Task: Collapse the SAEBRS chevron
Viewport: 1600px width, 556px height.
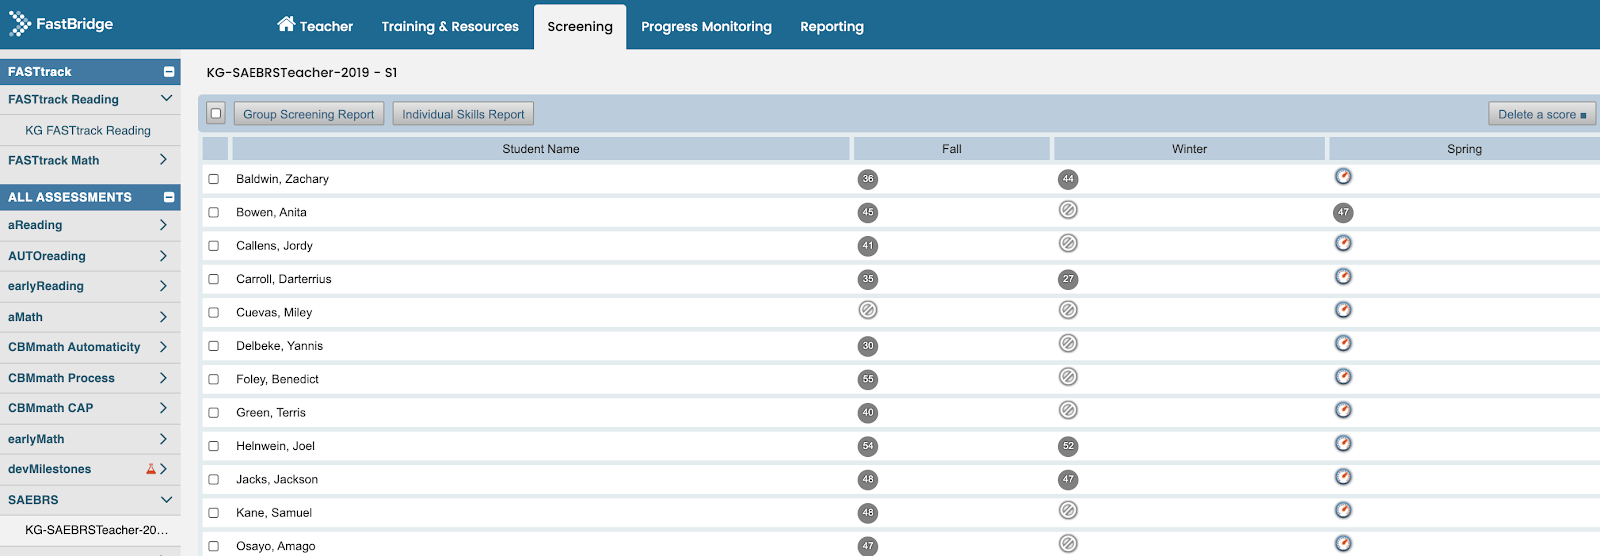Action: click(166, 500)
